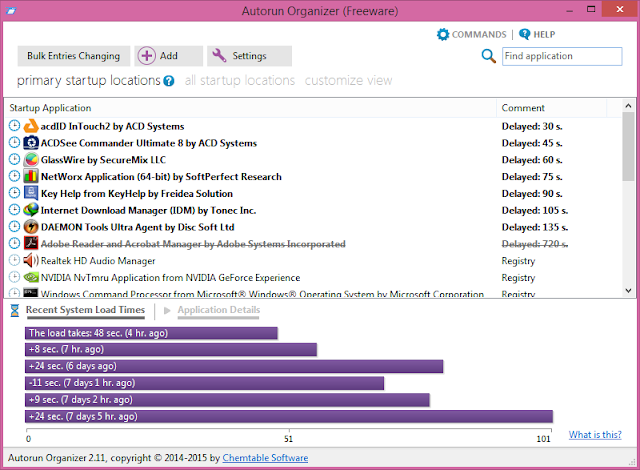Viewport: 640px width, 470px height.
Task: Click the Realtek speaker icon
Action: [x=31, y=260]
